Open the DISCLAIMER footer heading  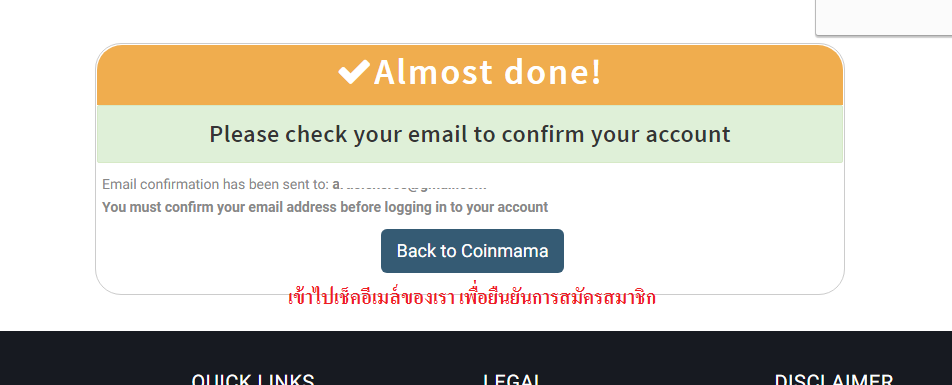pos(834,379)
